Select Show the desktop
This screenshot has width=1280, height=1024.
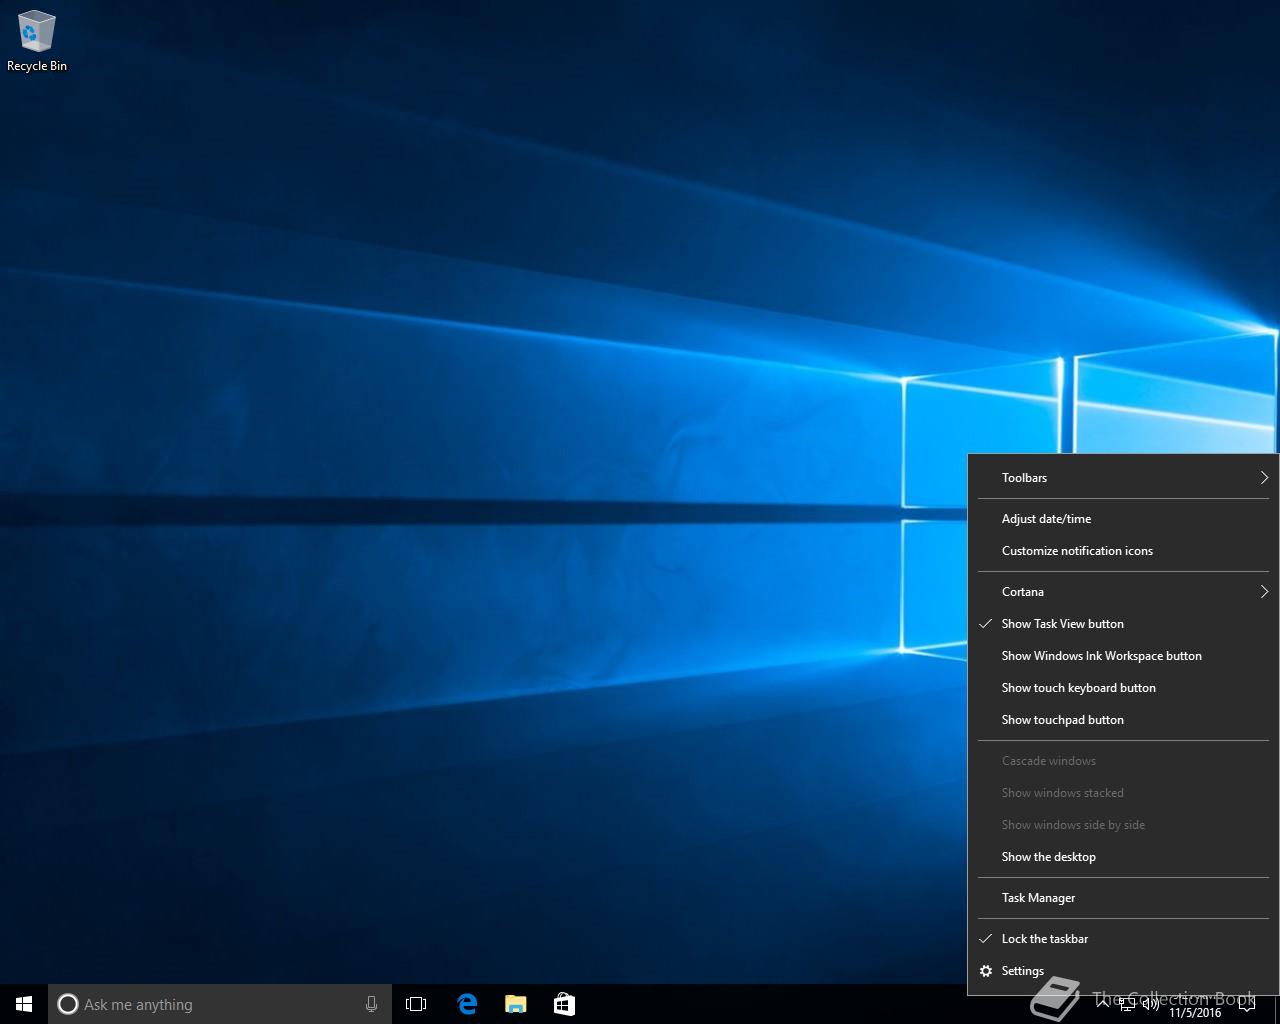pyautogui.click(x=1123, y=857)
